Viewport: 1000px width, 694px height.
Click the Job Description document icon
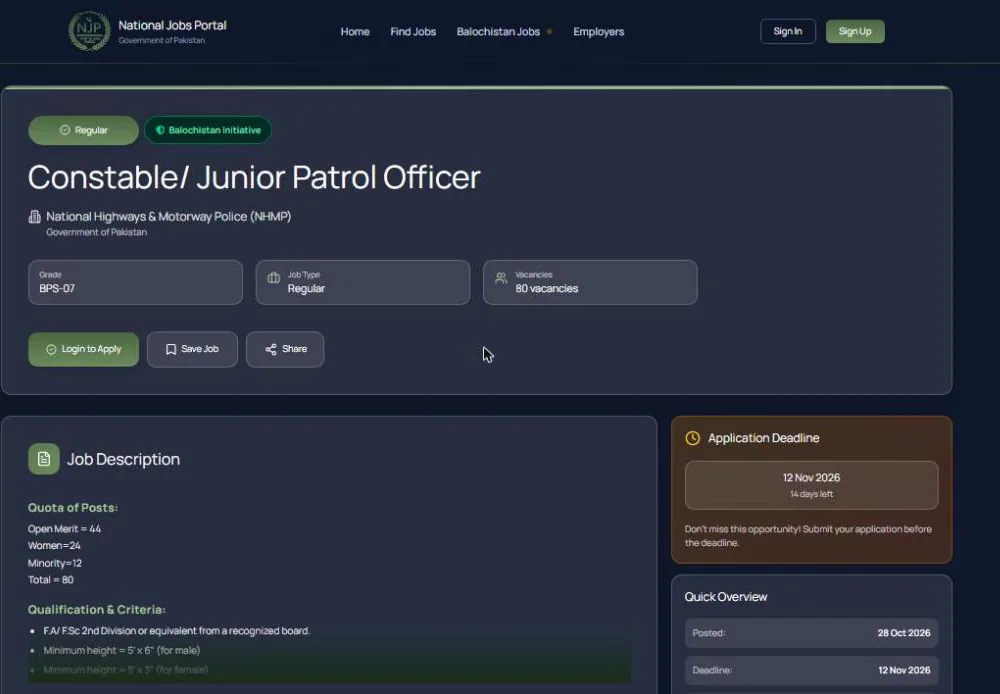(x=44, y=459)
